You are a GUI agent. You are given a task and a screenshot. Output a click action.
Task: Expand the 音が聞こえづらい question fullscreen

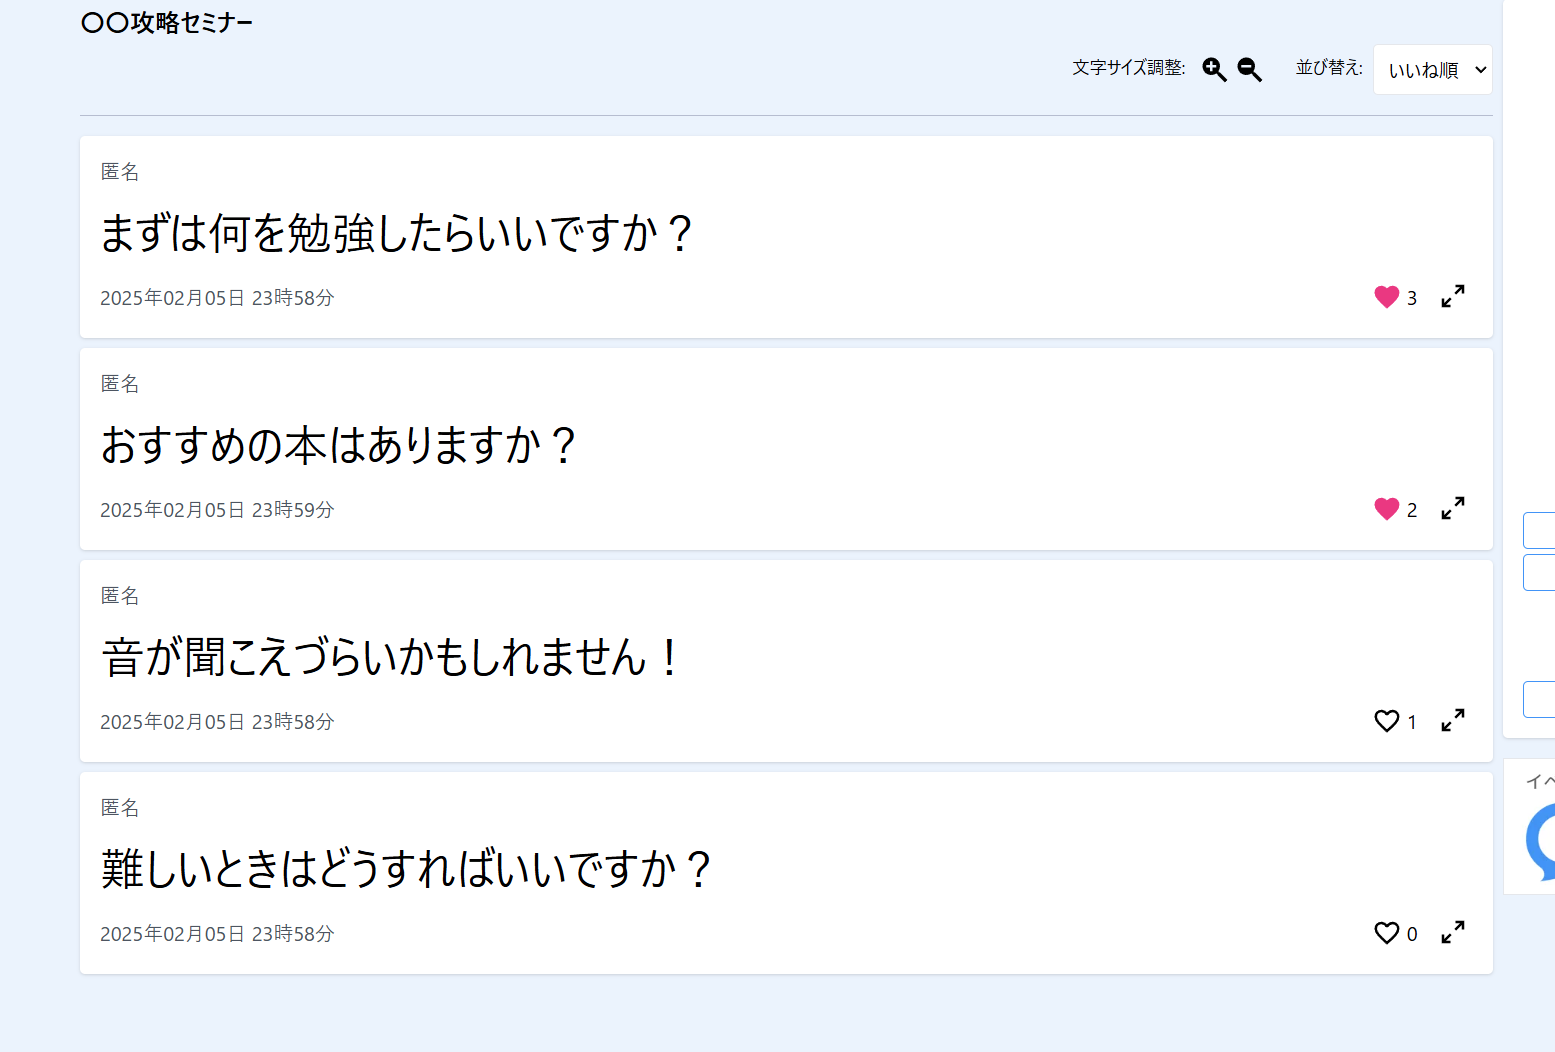(1452, 720)
